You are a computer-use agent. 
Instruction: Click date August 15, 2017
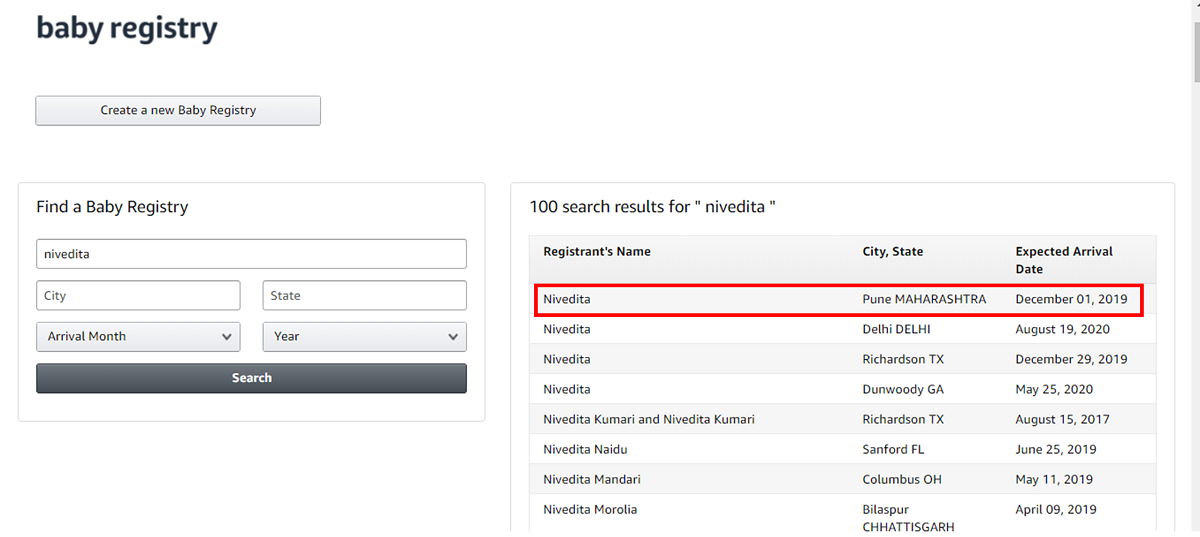1063,419
